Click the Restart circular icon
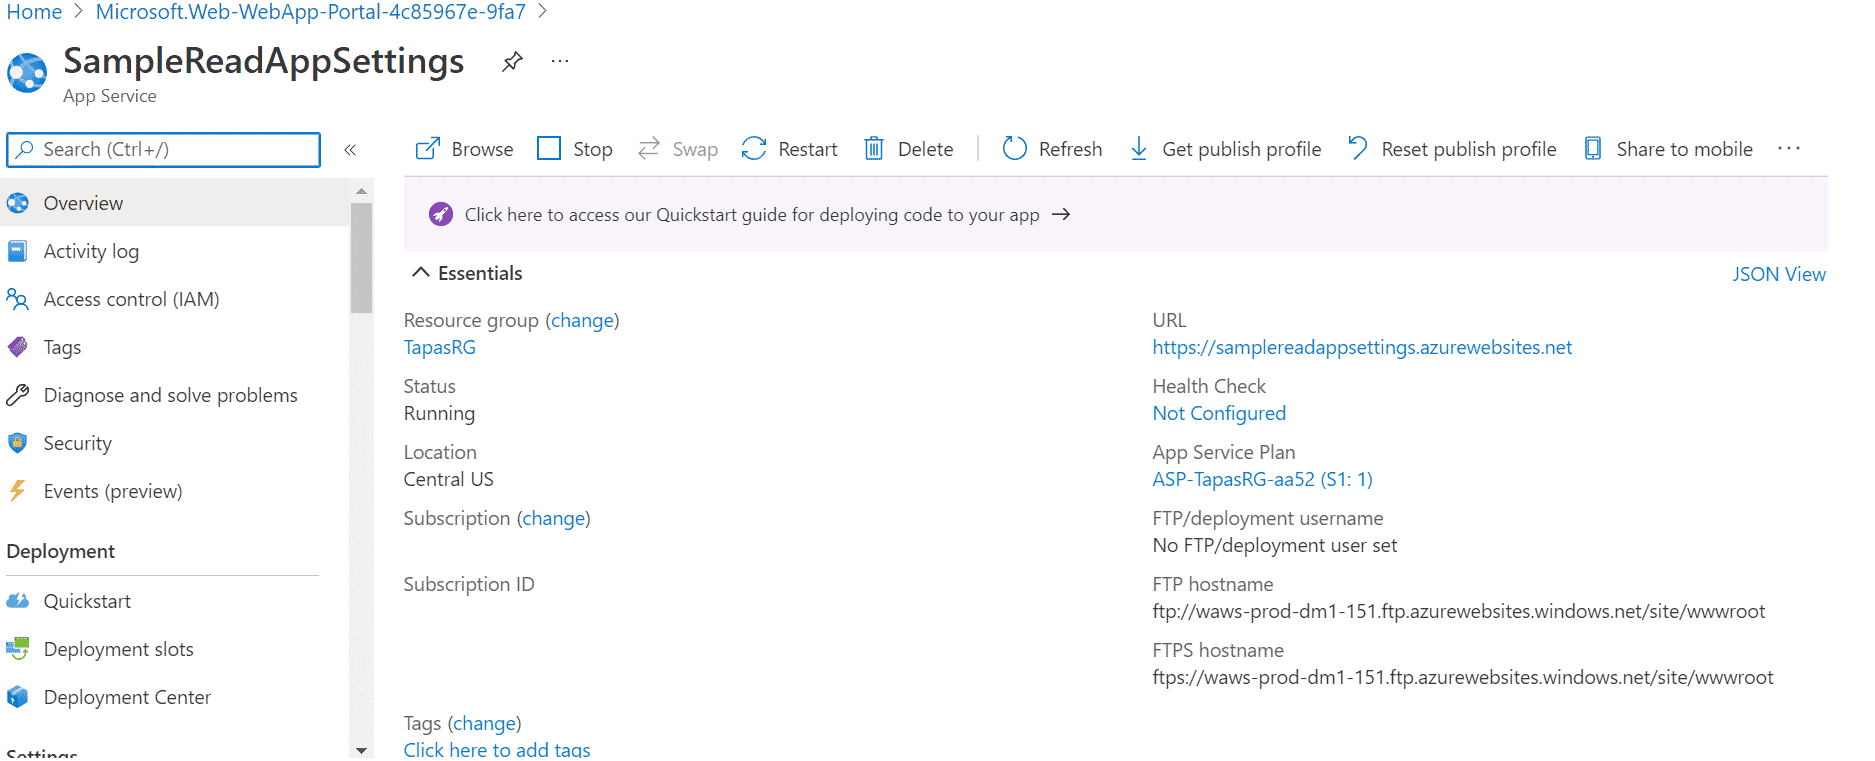The height and width of the screenshot is (761, 1875). (754, 148)
